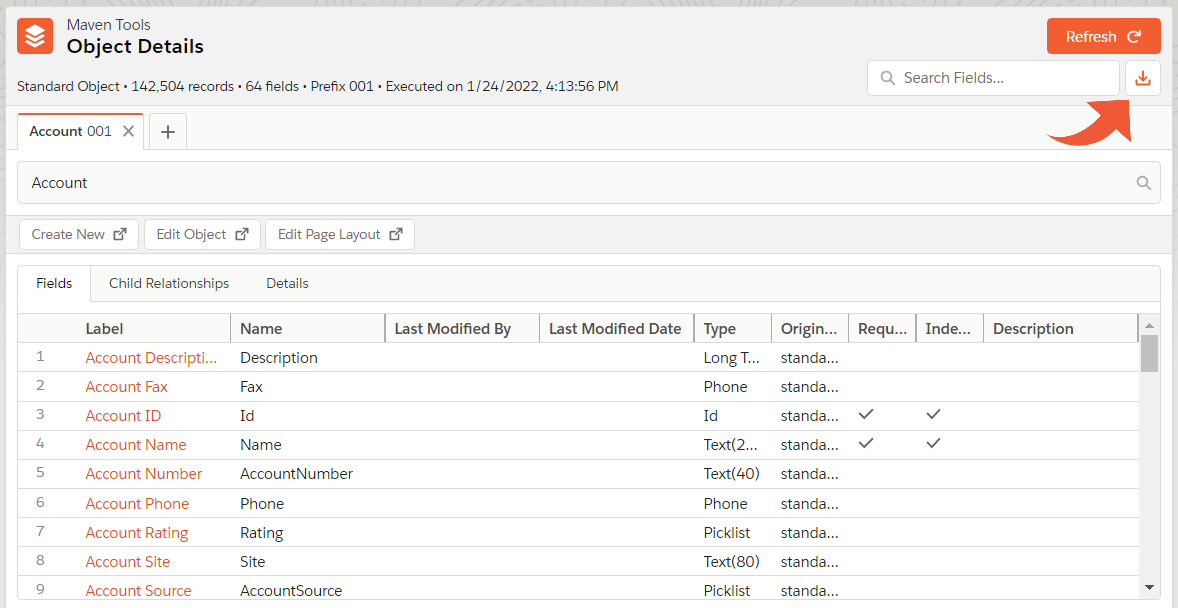Click the vertical scrollbar thumb

point(1149,353)
